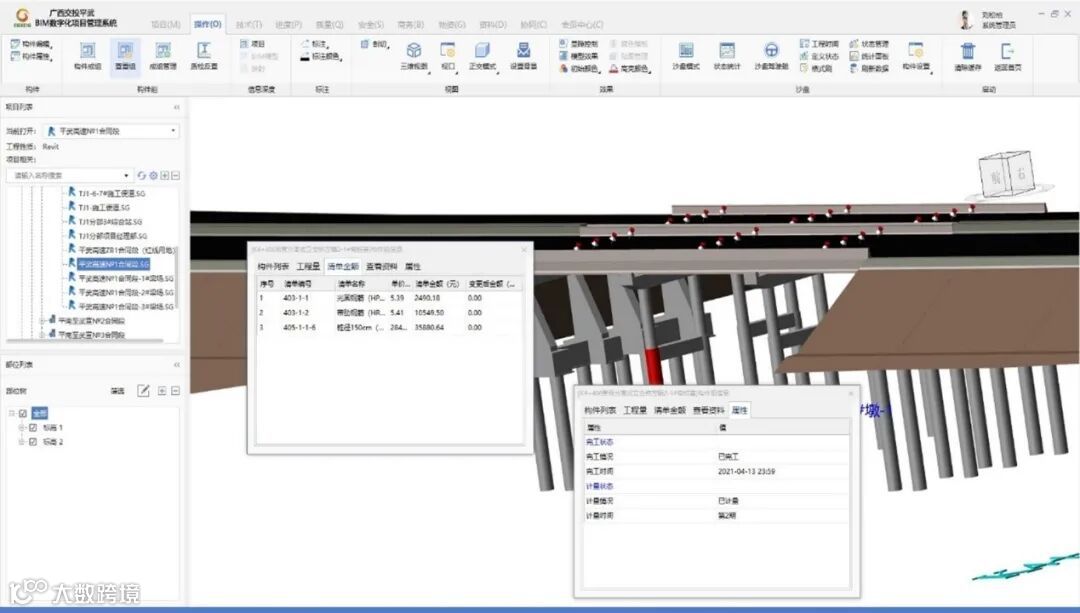This screenshot has height=613, width=1080.
Task: Select the 格式刷 format painter
Action: point(817,69)
